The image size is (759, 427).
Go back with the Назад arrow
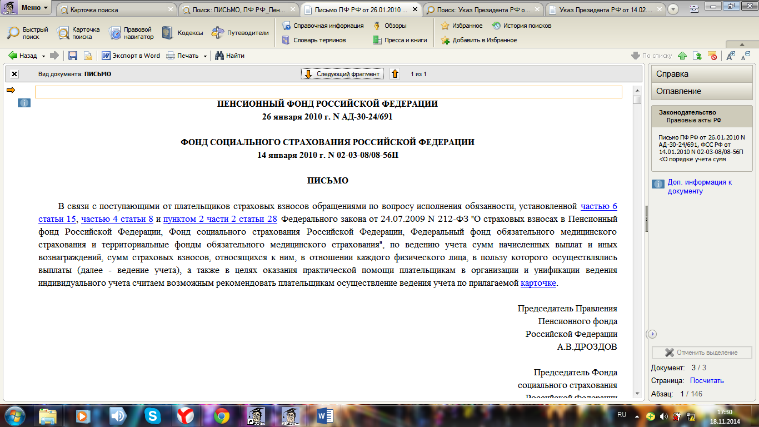[x=23, y=56]
